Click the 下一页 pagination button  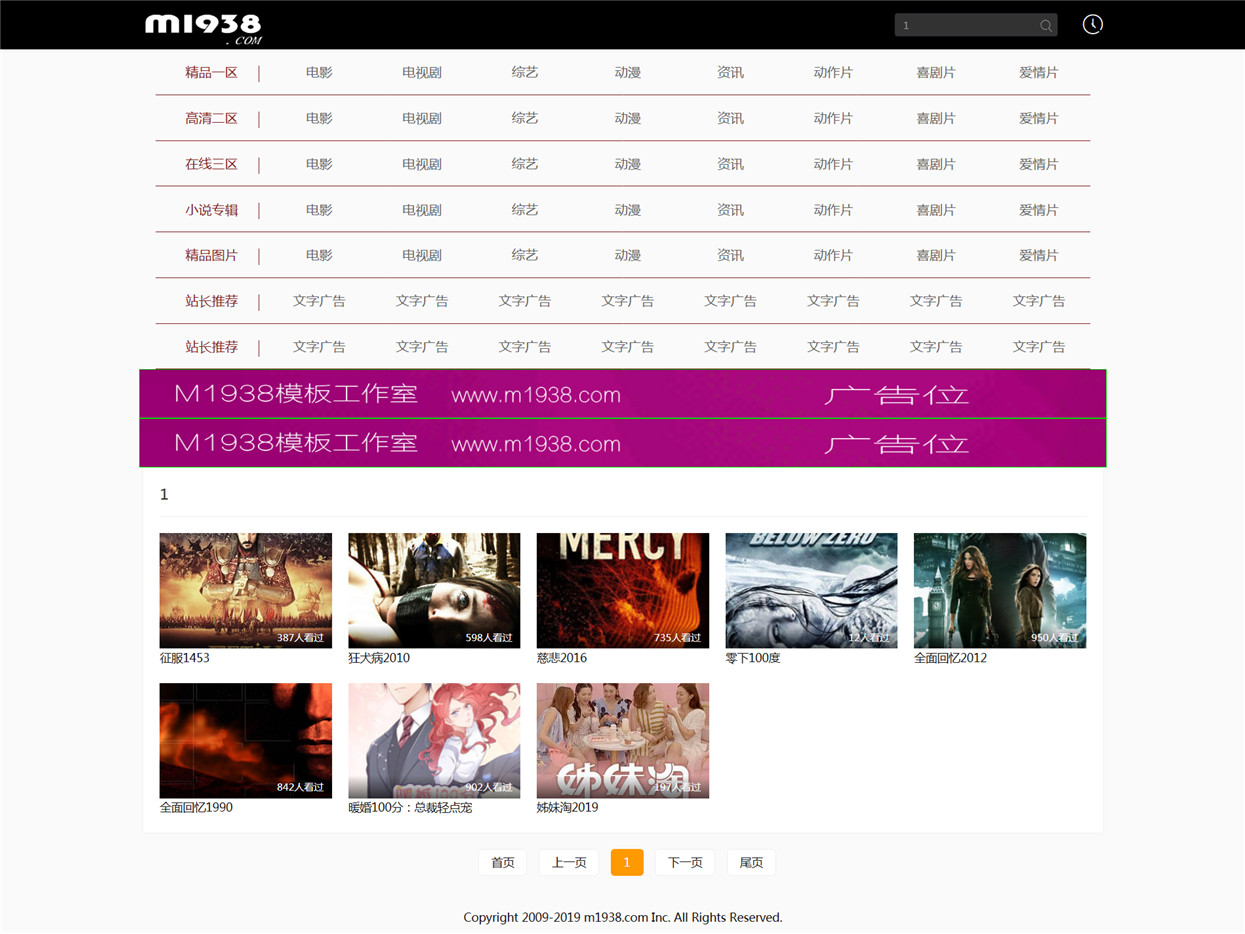[x=685, y=862]
